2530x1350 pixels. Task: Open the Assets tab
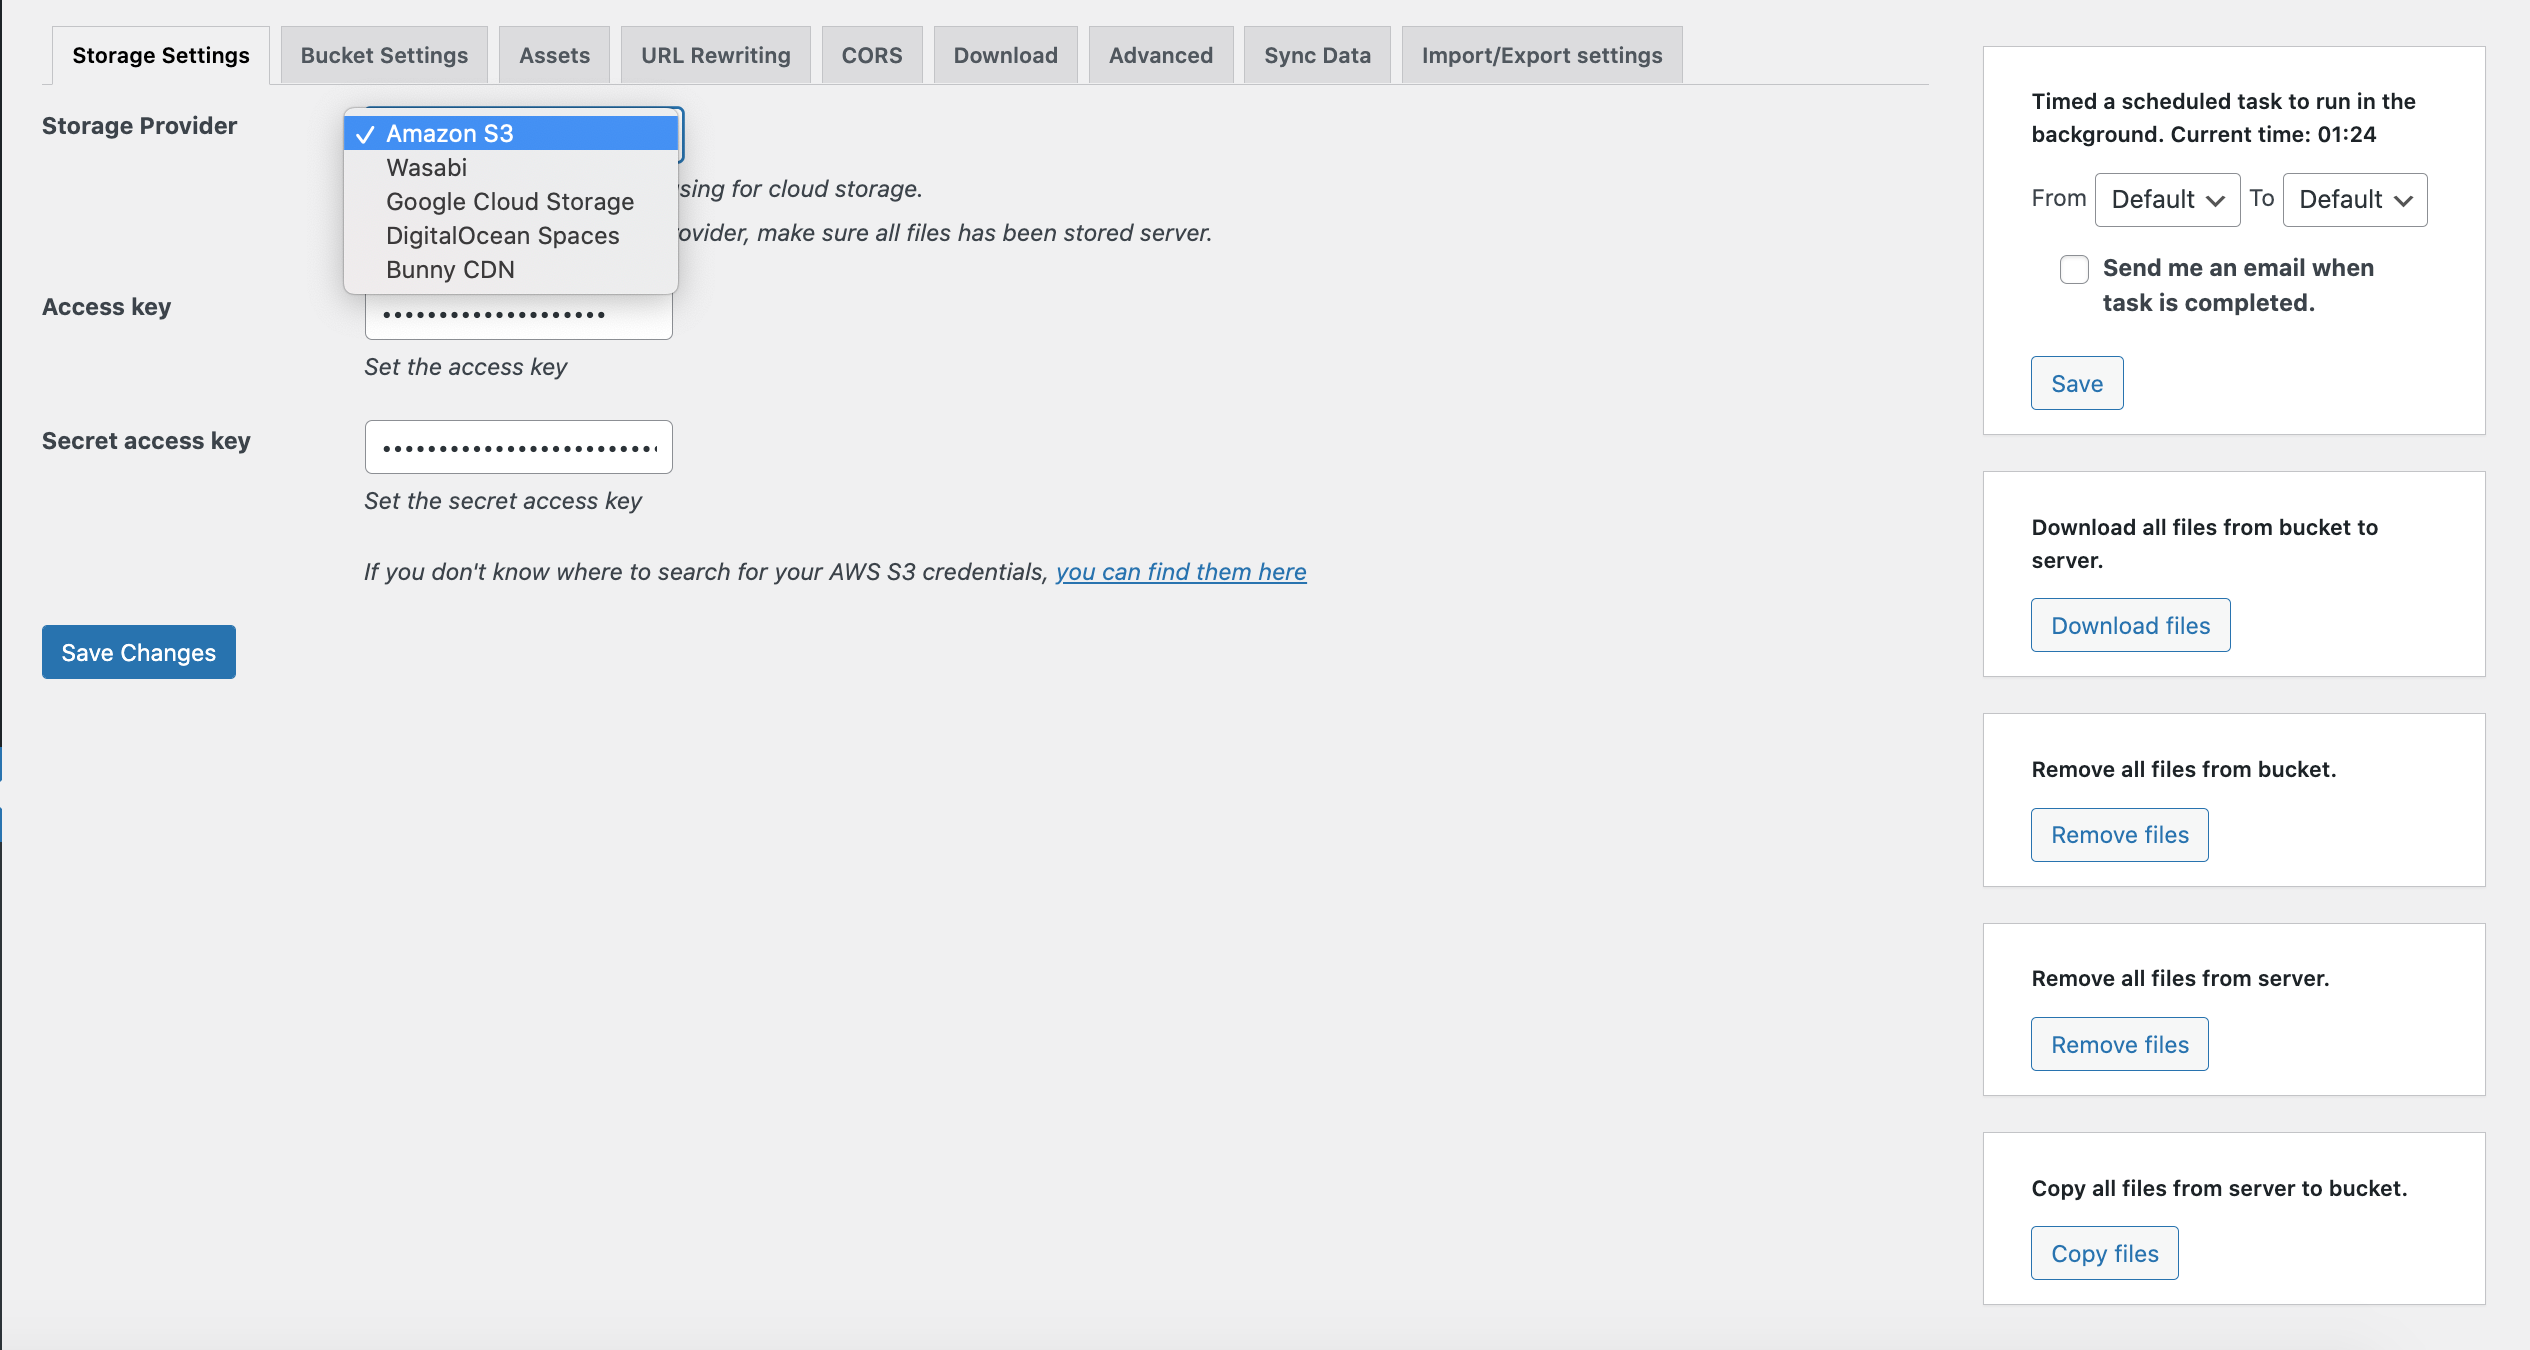(554, 56)
